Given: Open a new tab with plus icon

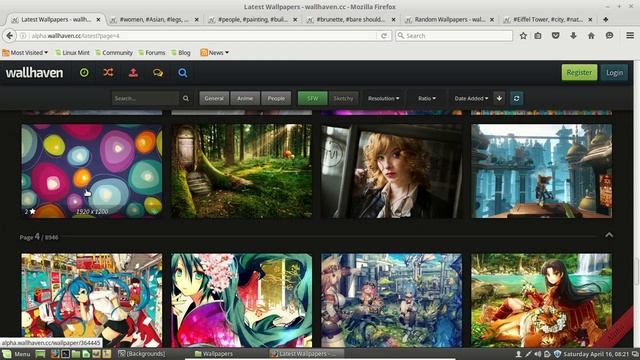Looking at the screenshot, I should [x=606, y=19].
